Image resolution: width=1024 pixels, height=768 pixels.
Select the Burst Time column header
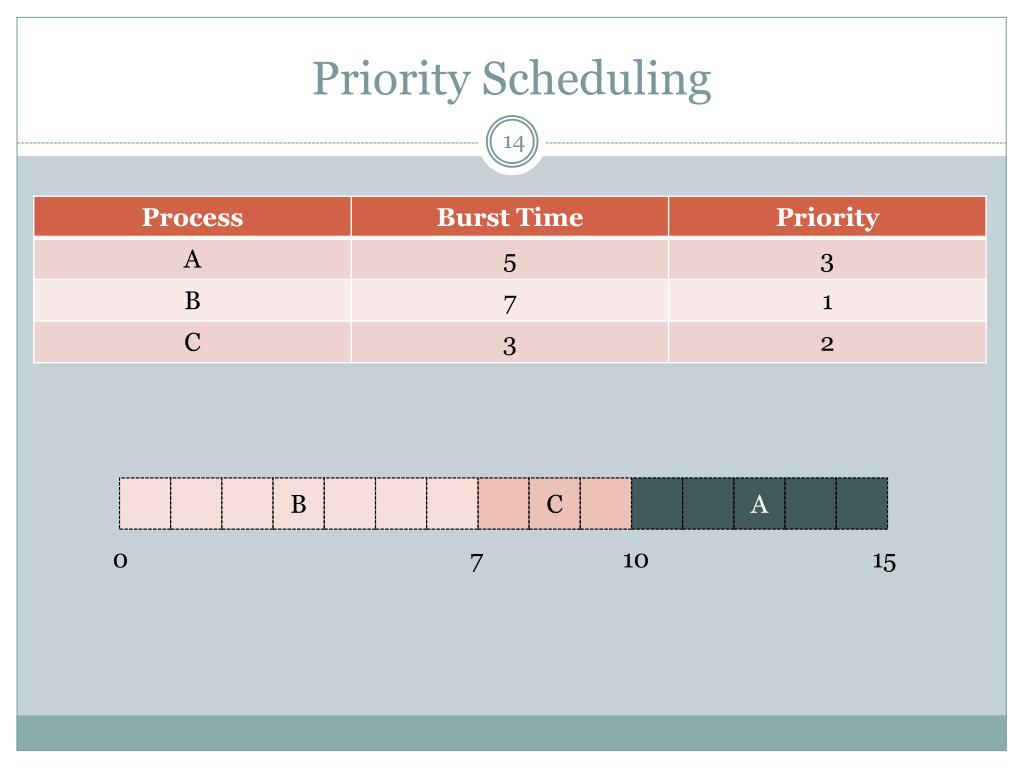(x=509, y=216)
